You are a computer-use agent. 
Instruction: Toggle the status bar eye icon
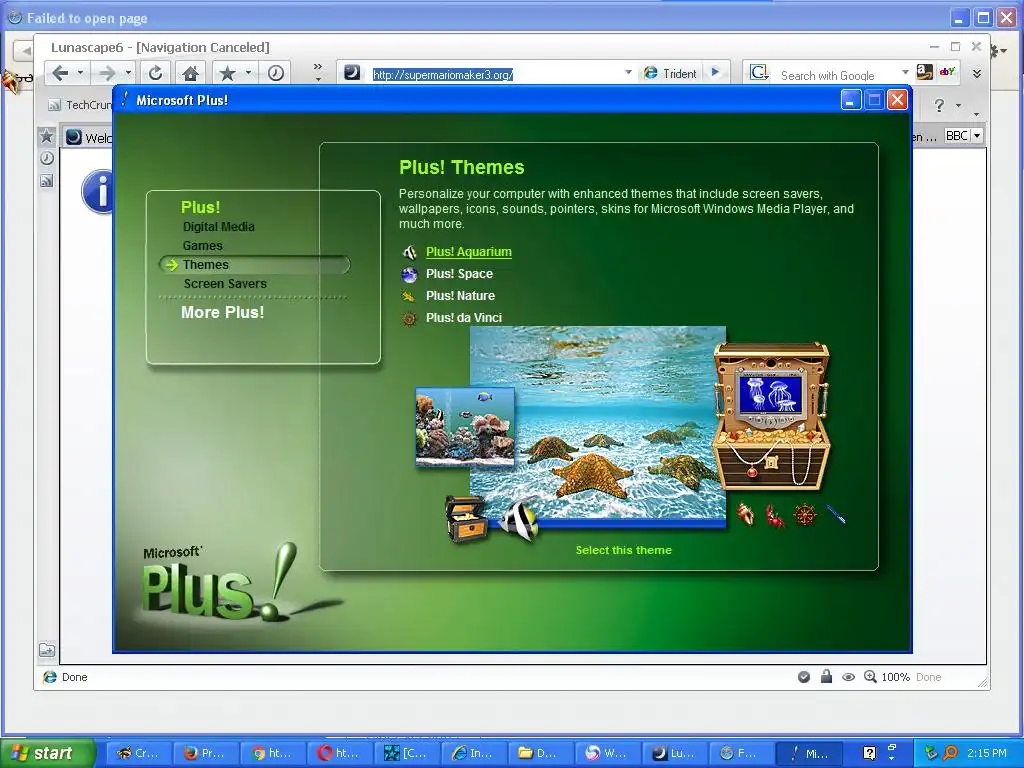[848, 677]
